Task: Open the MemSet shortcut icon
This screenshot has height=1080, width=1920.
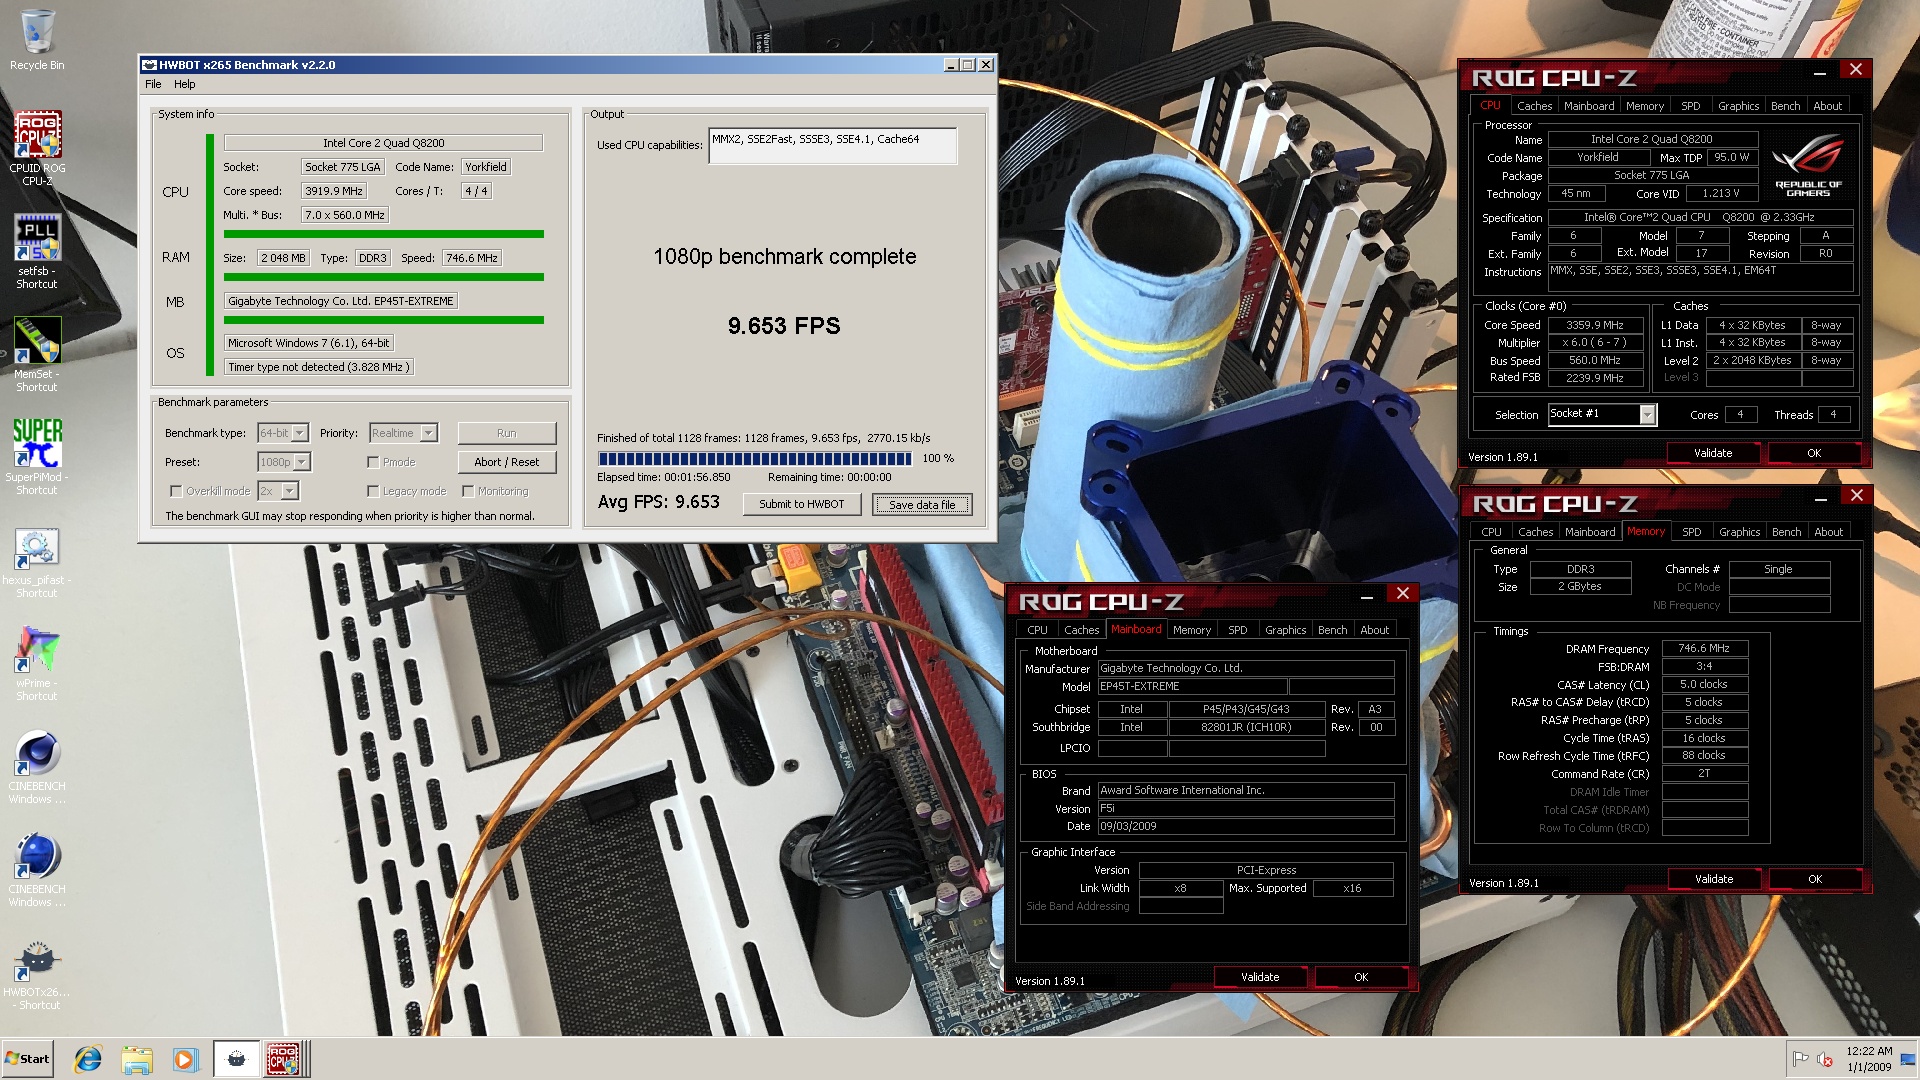Action: (x=37, y=354)
